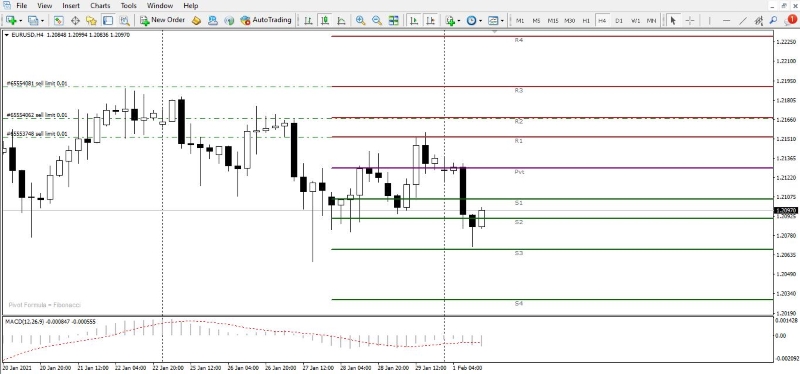Image resolution: width=800 pixels, height=374 pixels.
Task: Click the arrow before EURUSD,H4 title
Action: (x=6, y=35)
